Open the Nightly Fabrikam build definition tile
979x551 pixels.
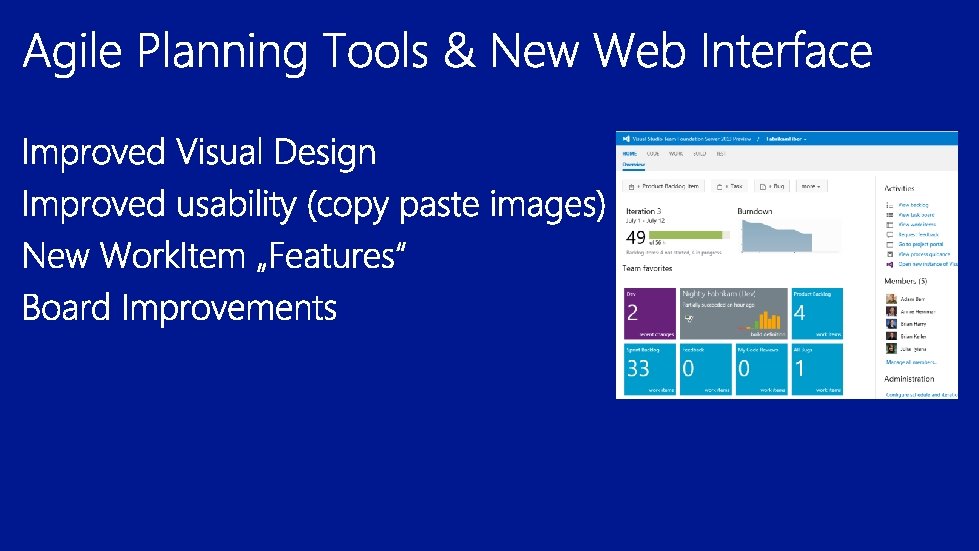pyautogui.click(x=734, y=313)
